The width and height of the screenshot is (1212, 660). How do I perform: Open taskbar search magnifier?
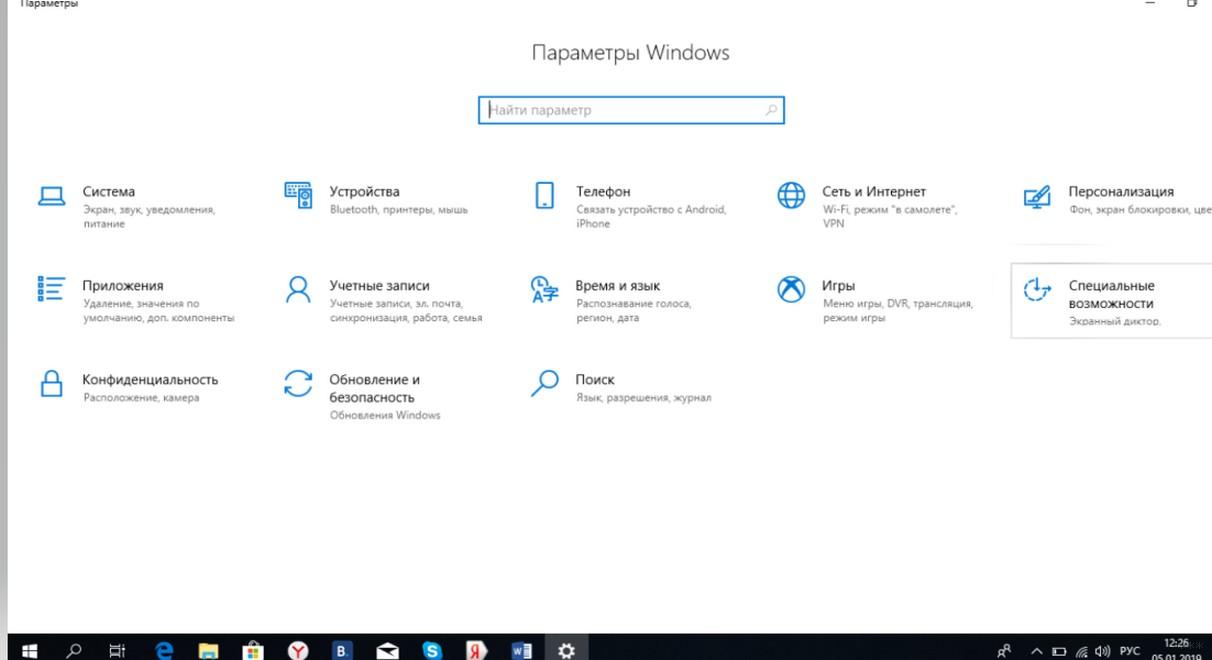coord(74,650)
